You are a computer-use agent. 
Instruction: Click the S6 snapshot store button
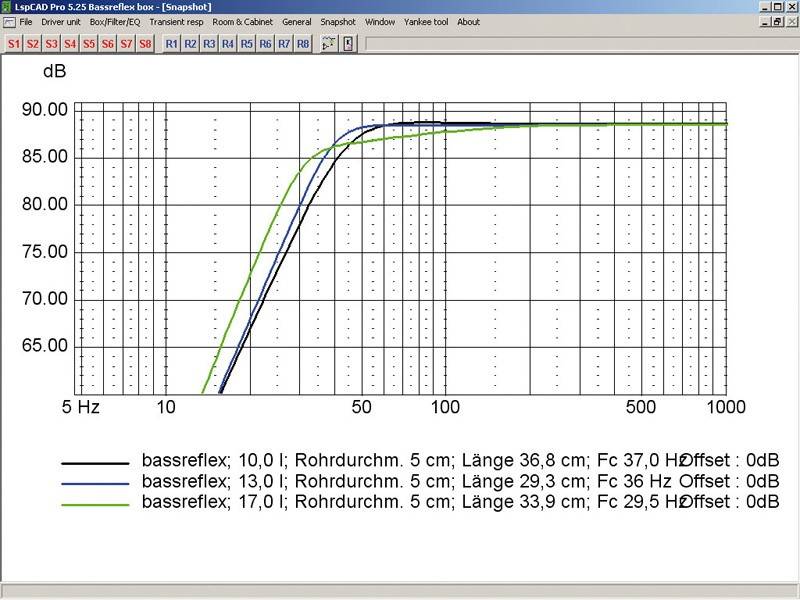pos(108,44)
